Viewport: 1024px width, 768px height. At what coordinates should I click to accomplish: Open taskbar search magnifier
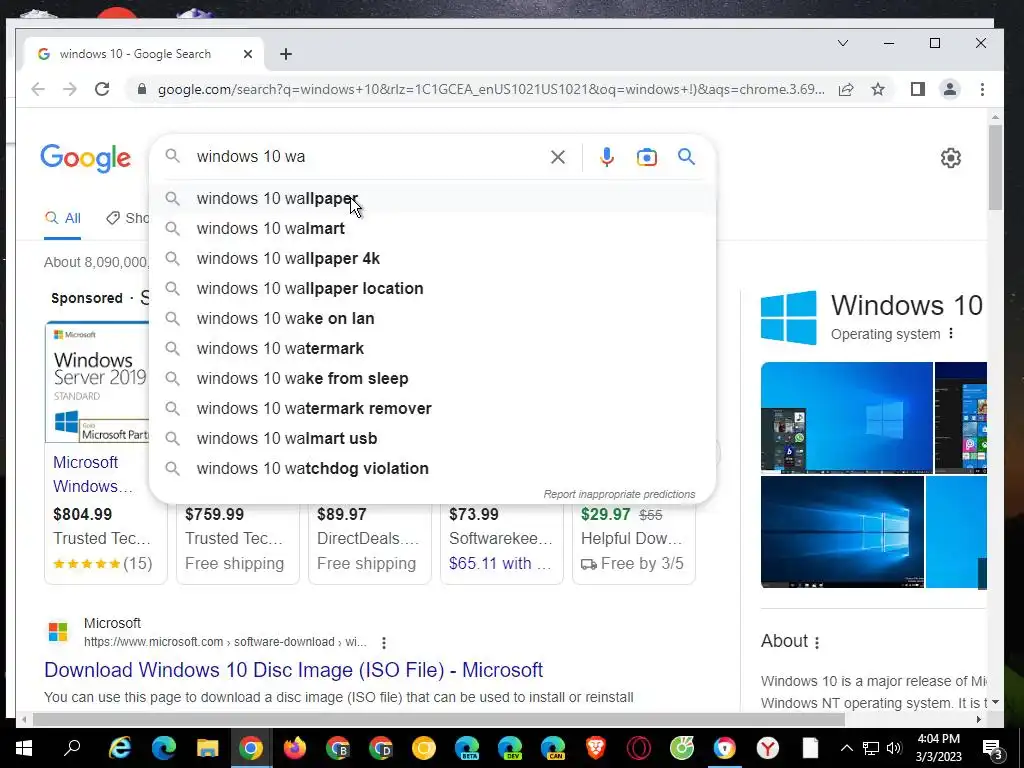click(72, 748)
